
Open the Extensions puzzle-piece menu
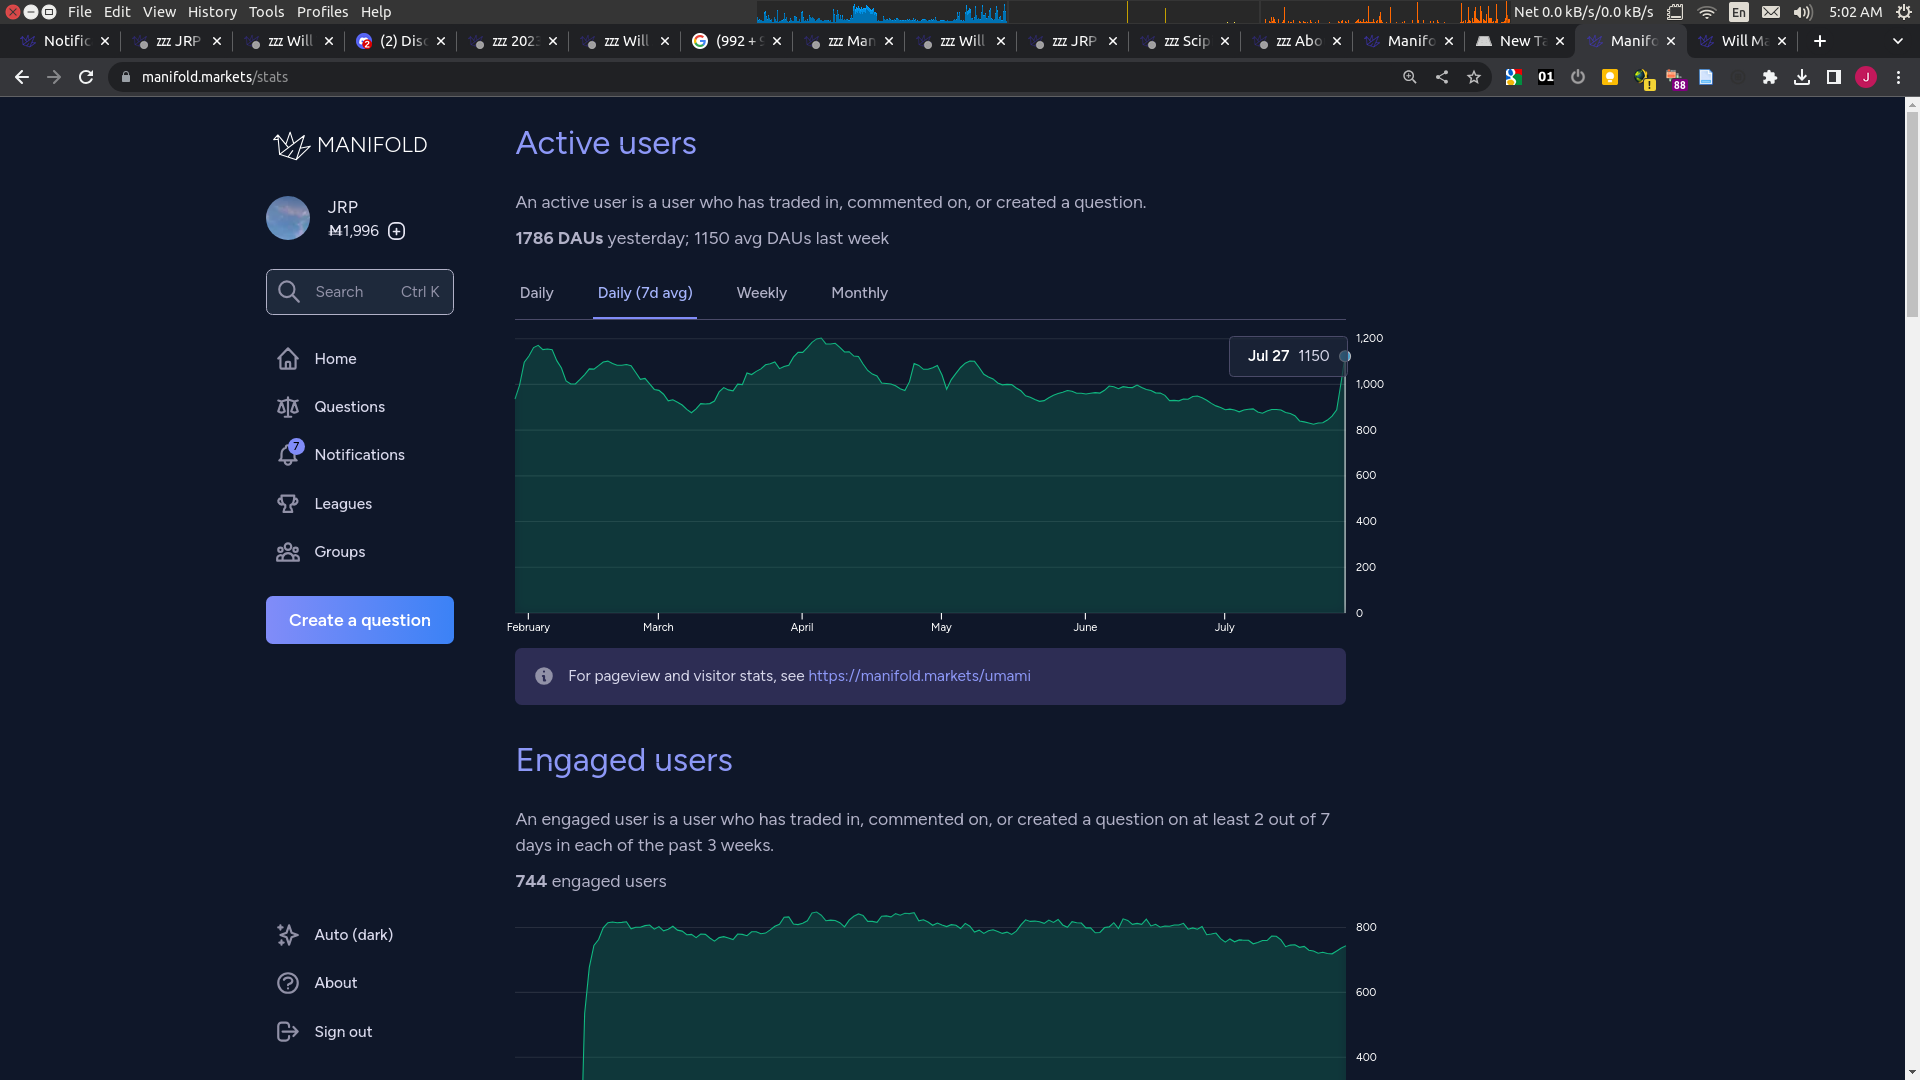pyautogui.click(x=1770, y=77)
